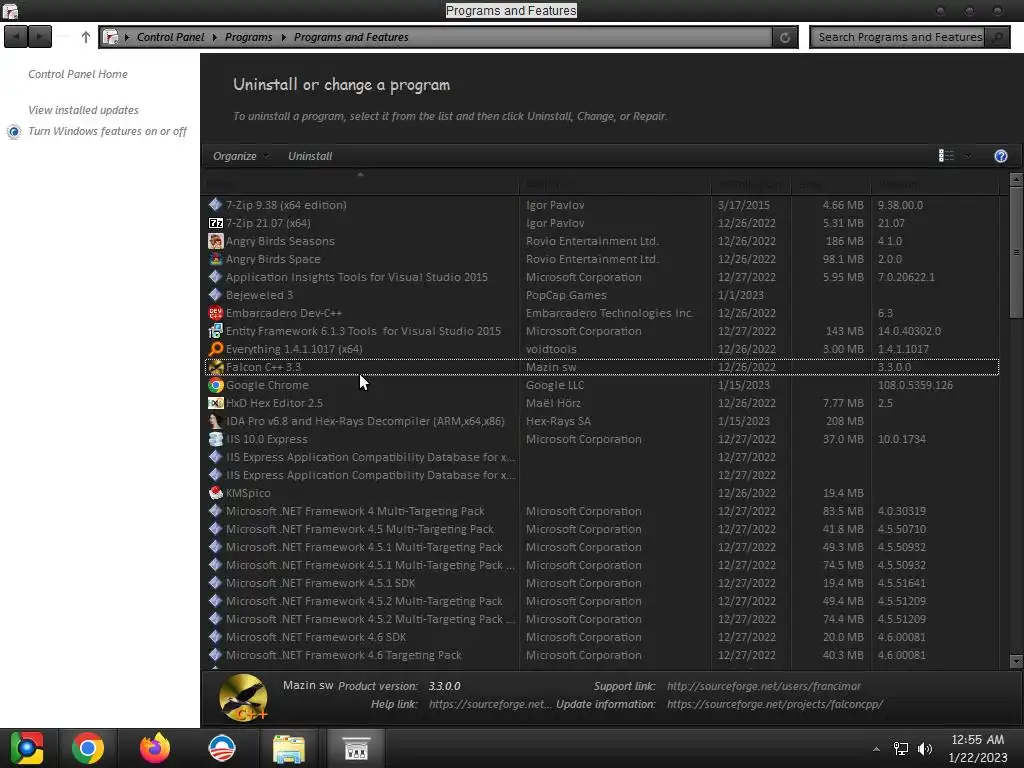
Task: Open File Explorer from the taskbar
Action: click(x=289, y=748)
